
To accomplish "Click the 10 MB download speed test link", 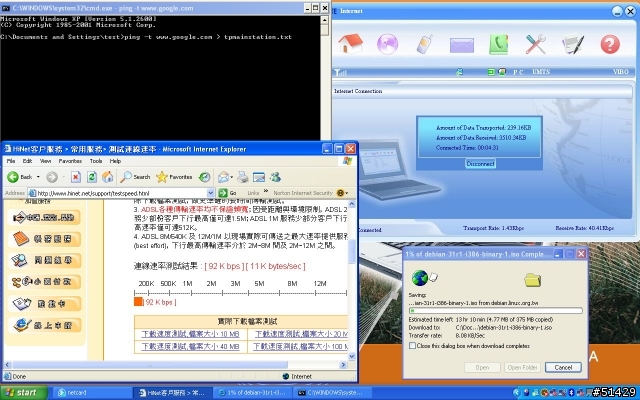I will point(190,334).
